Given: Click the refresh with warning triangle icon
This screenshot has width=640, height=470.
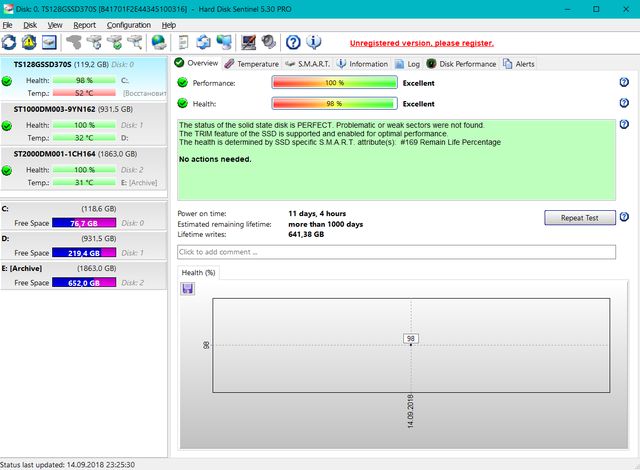Looking at the screenshot, I should coord(29,42).
